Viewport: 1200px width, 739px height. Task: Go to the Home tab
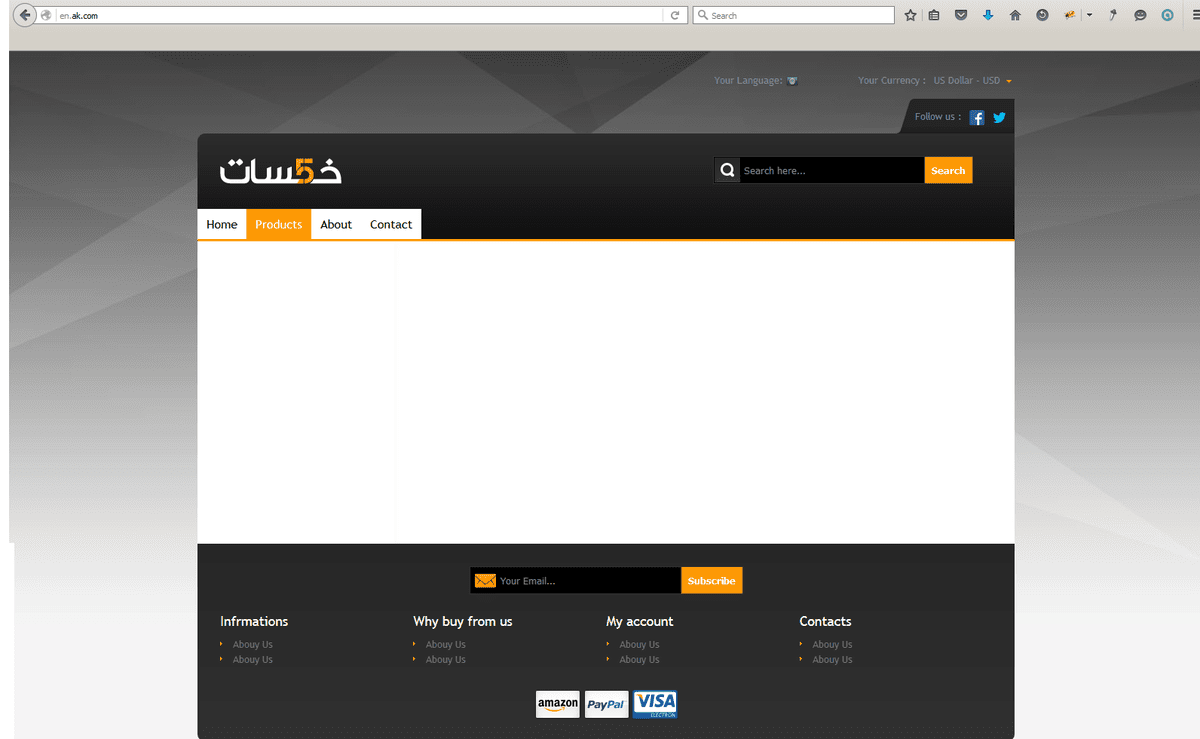[x=222, y=224]
